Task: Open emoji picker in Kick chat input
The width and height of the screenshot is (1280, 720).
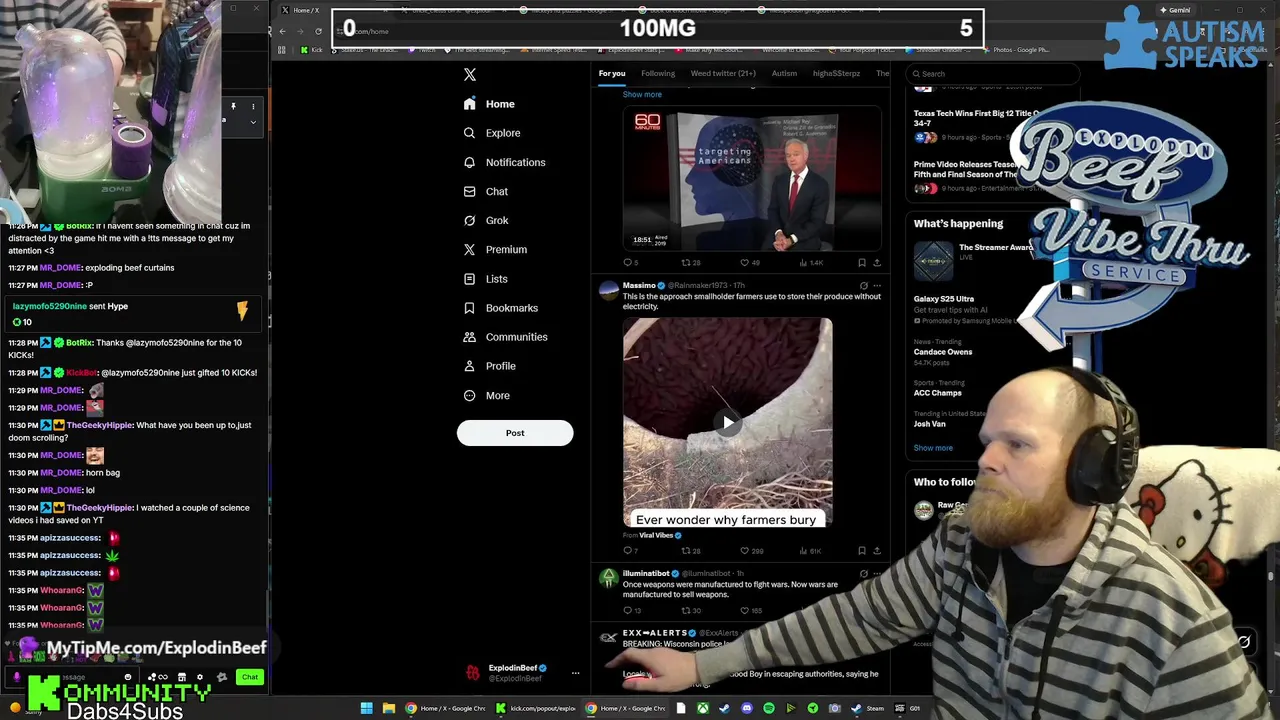Action: pos(127,678)
